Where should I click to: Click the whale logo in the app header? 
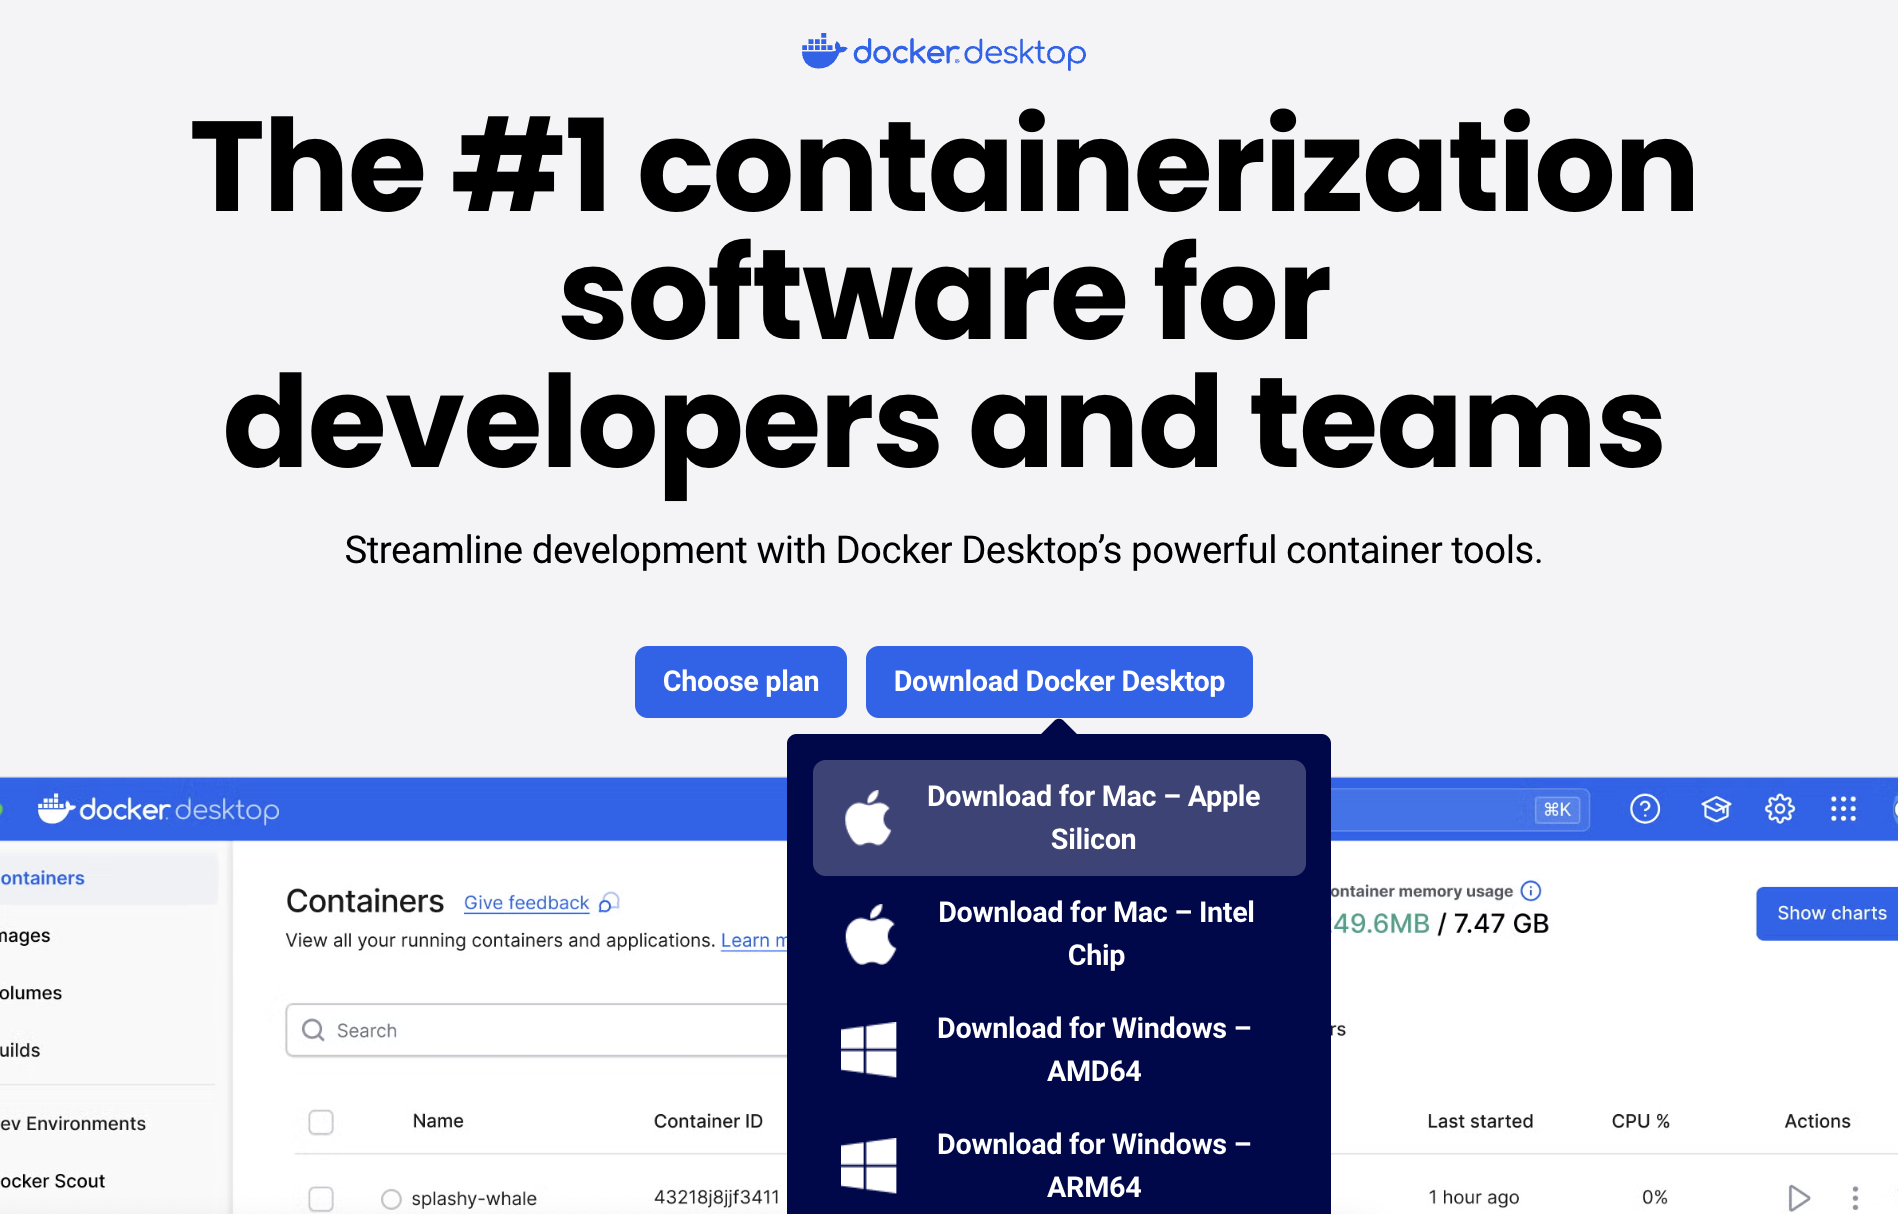(56, 808)
